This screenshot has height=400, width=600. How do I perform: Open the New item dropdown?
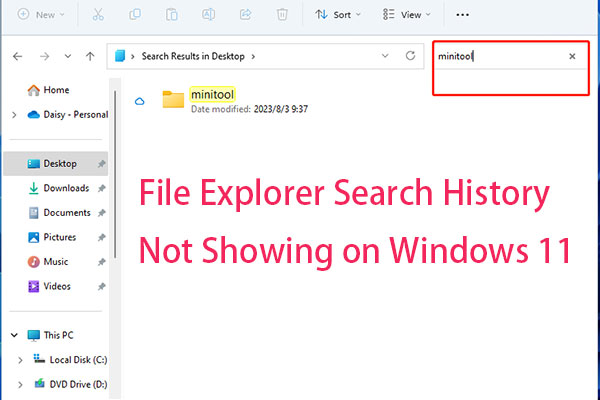(x=41, y=15)
